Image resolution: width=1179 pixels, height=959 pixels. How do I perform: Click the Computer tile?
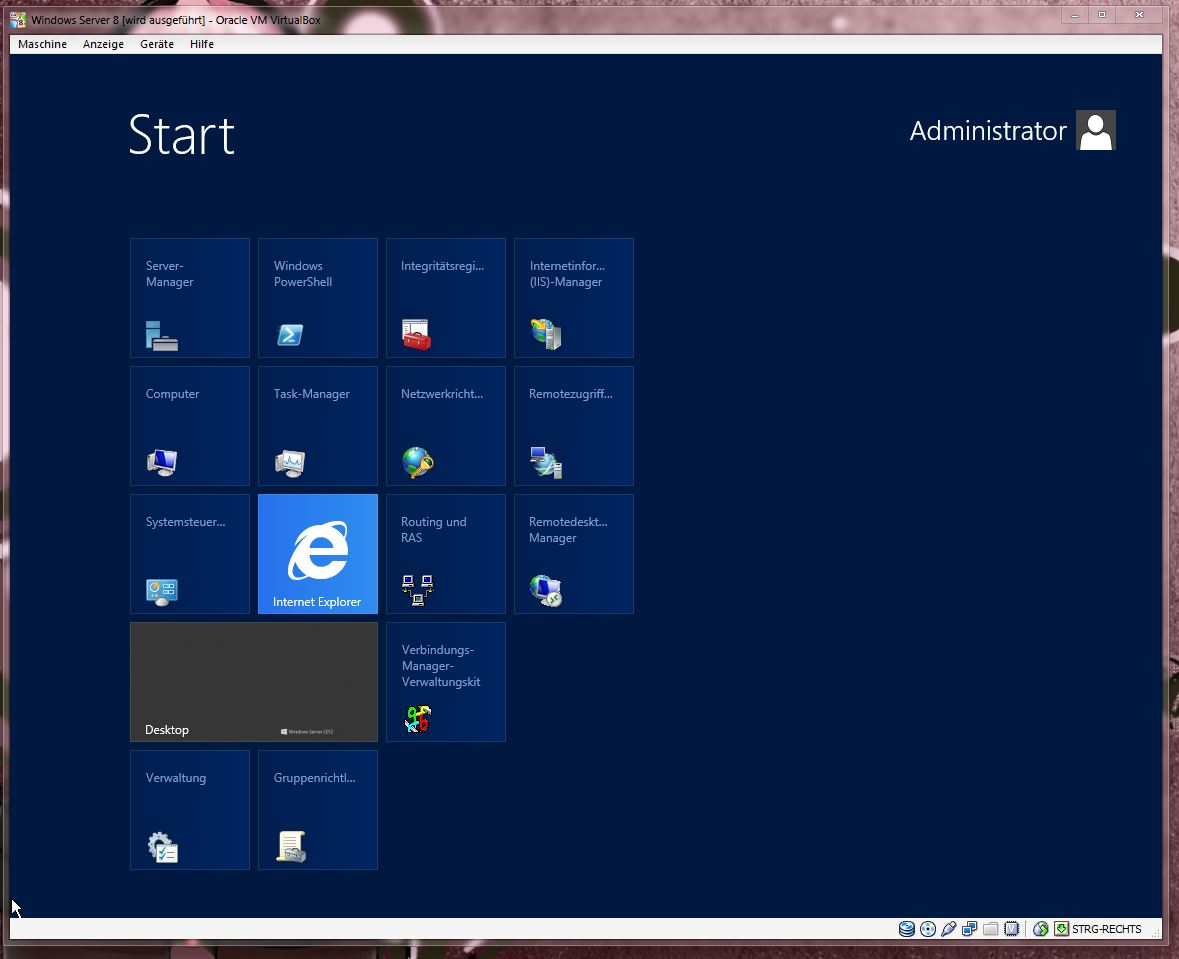coord(190,426)
